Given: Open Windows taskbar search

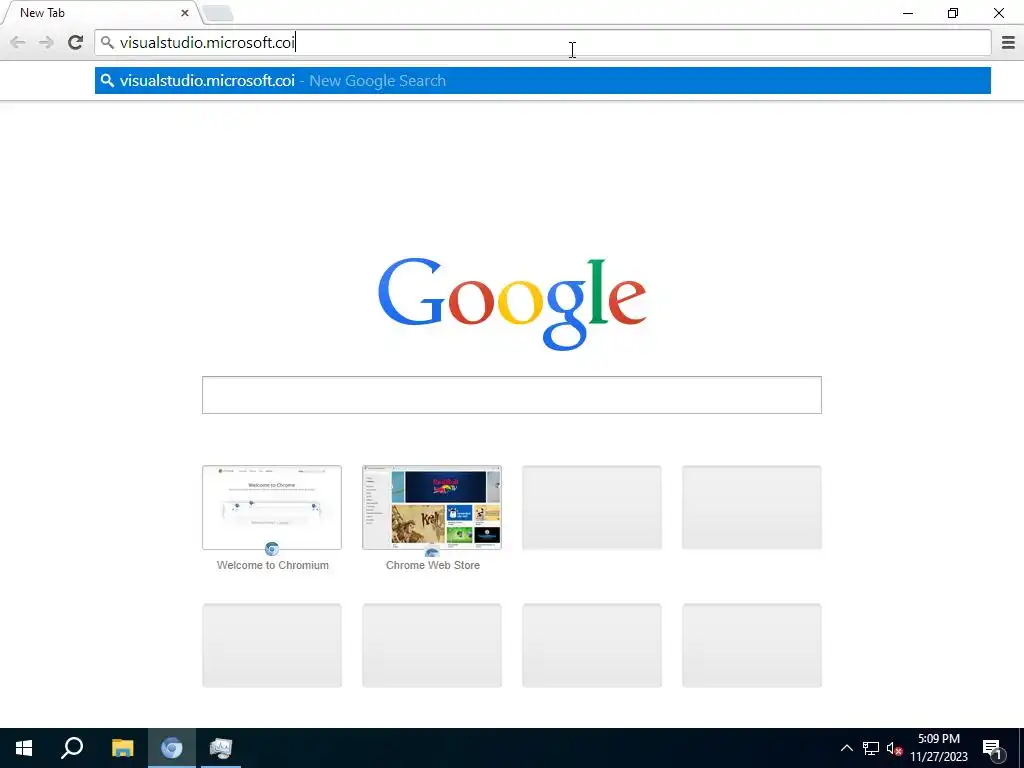Looking at the screenshot, I should click(x=72, y=748).
